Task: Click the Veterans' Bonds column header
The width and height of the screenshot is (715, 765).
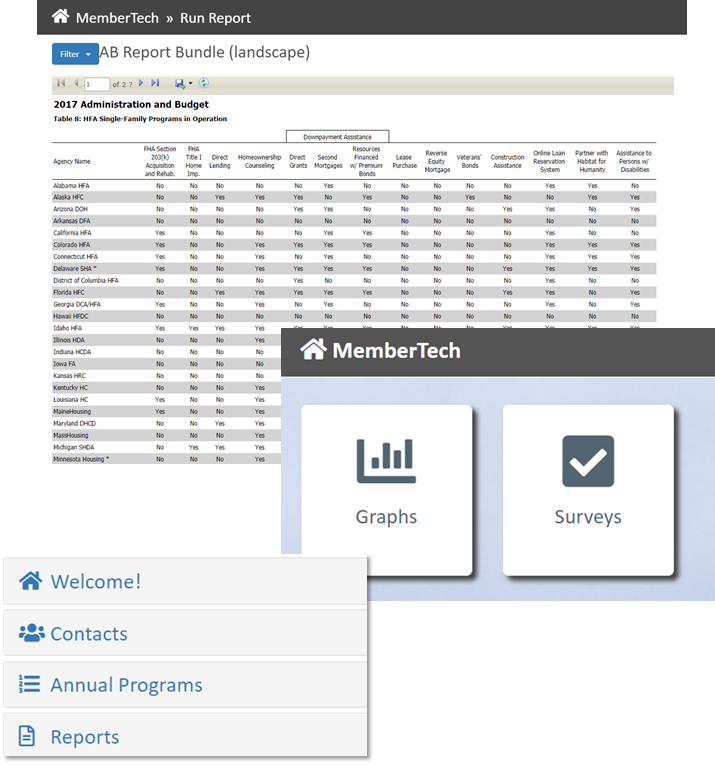Action: click(469, 161)
